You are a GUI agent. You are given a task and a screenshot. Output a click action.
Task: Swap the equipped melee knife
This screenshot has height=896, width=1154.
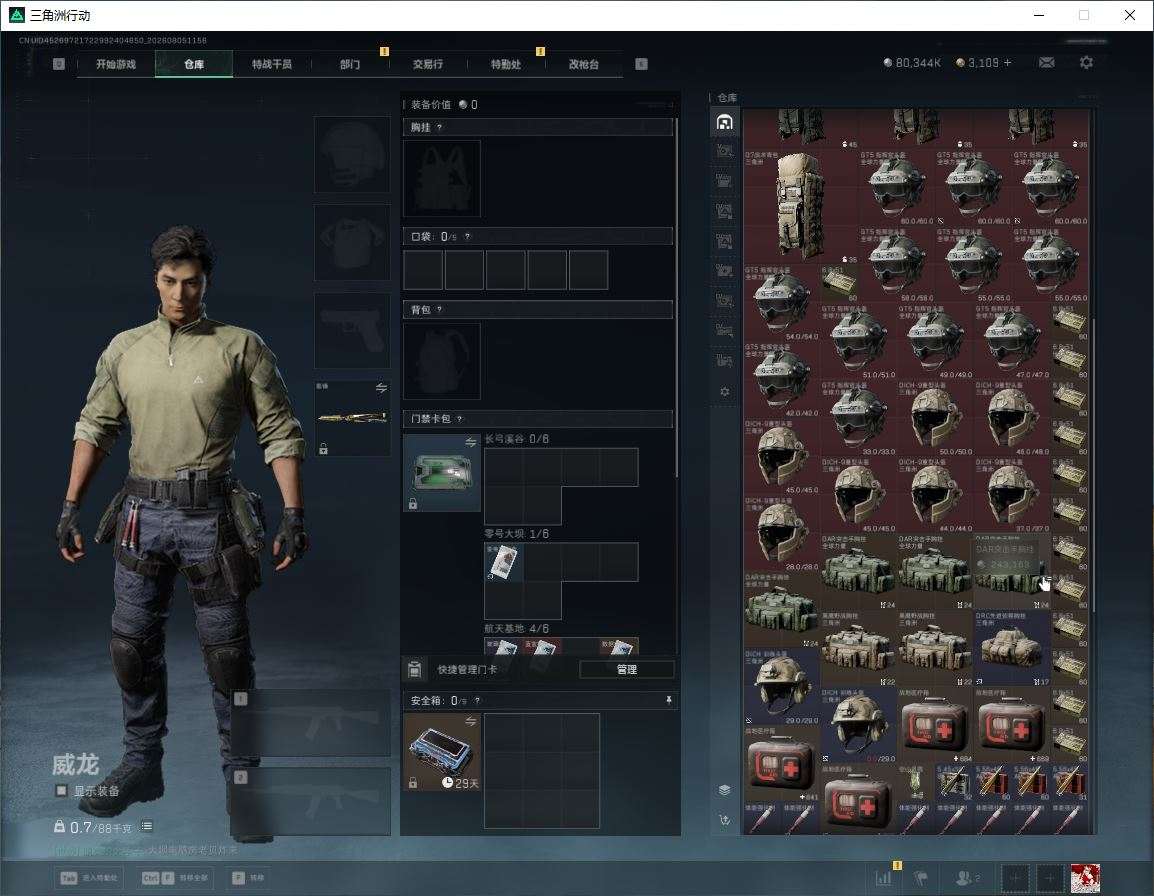[x=381, y=388]
